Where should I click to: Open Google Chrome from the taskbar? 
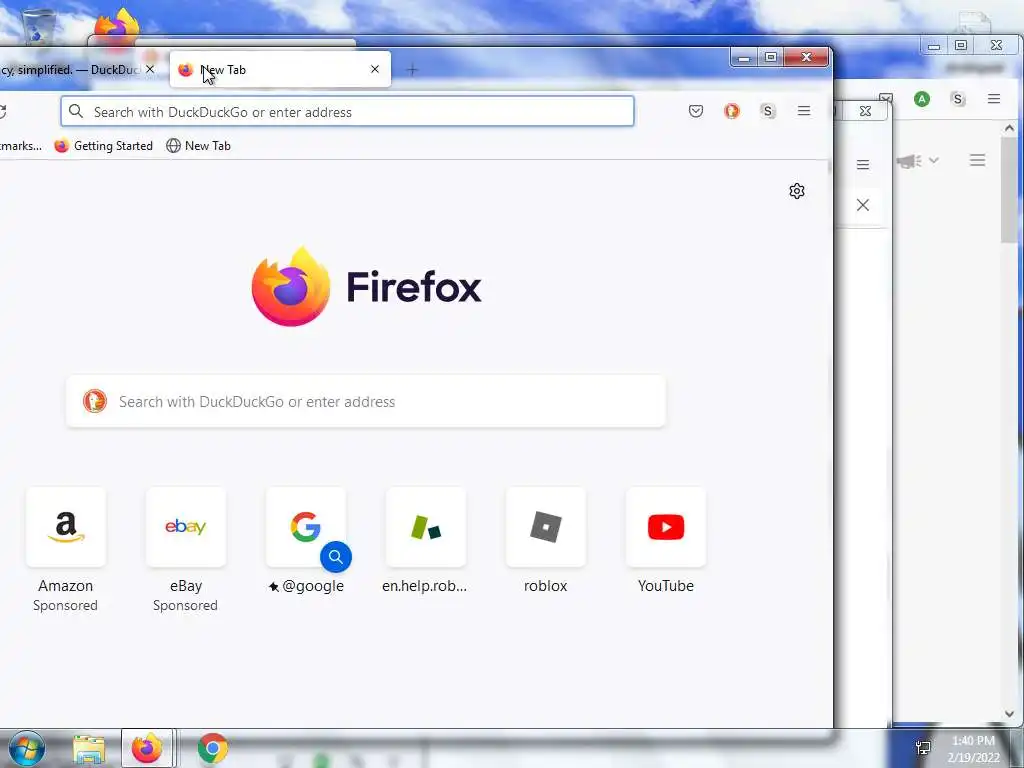click(213, 748)
